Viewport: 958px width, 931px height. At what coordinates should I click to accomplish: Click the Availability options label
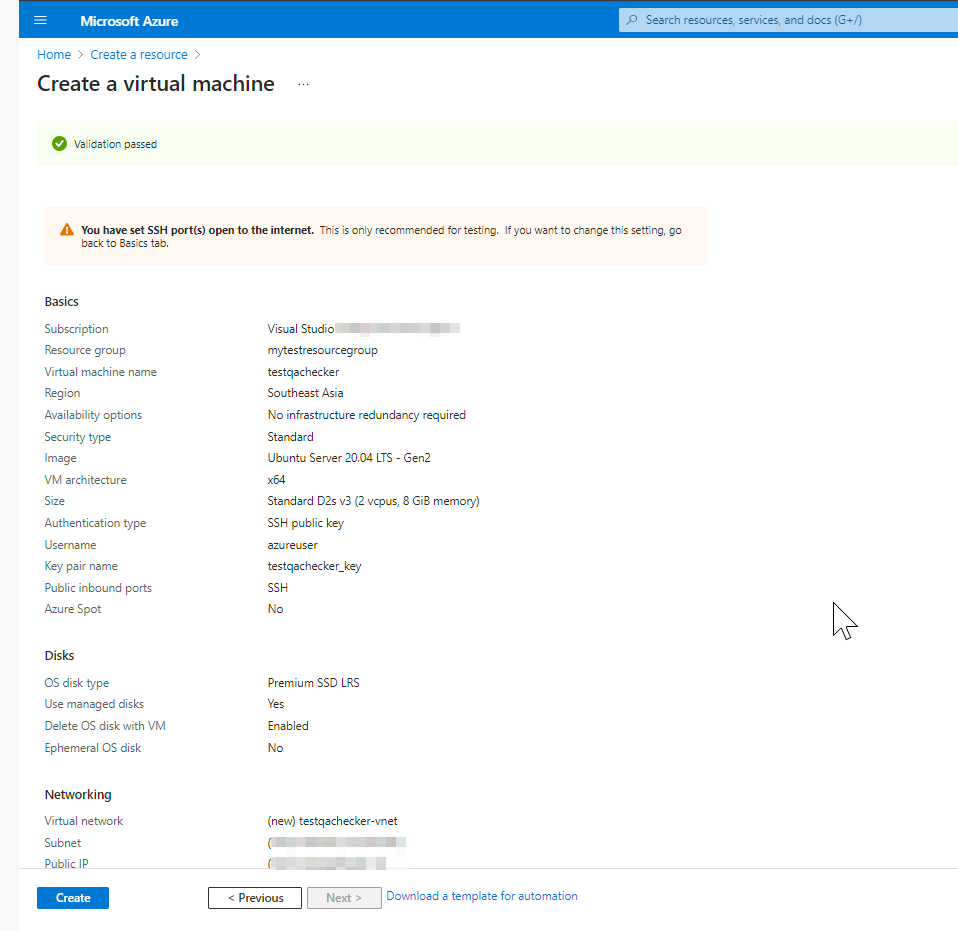tap(93, 415)
